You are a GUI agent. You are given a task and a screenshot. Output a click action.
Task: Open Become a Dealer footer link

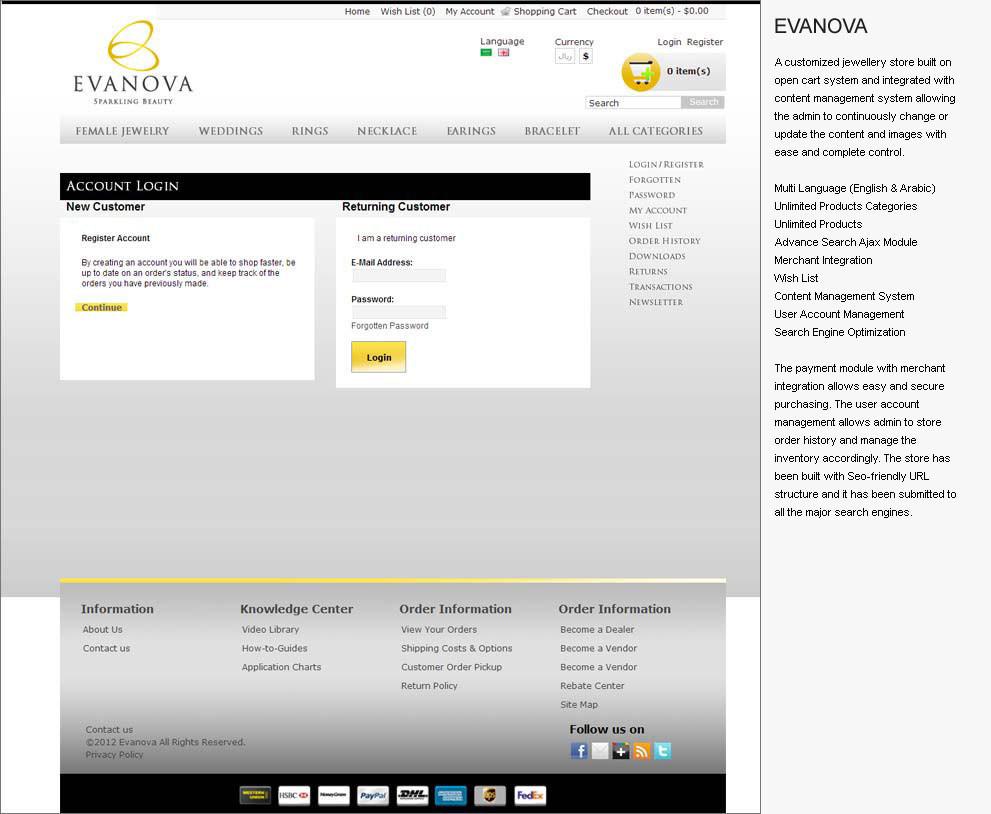pos(597,629)
